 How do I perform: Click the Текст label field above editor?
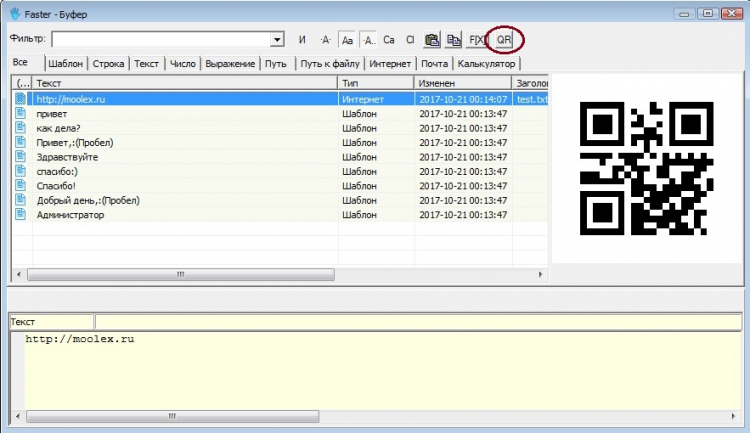point(51,322)
